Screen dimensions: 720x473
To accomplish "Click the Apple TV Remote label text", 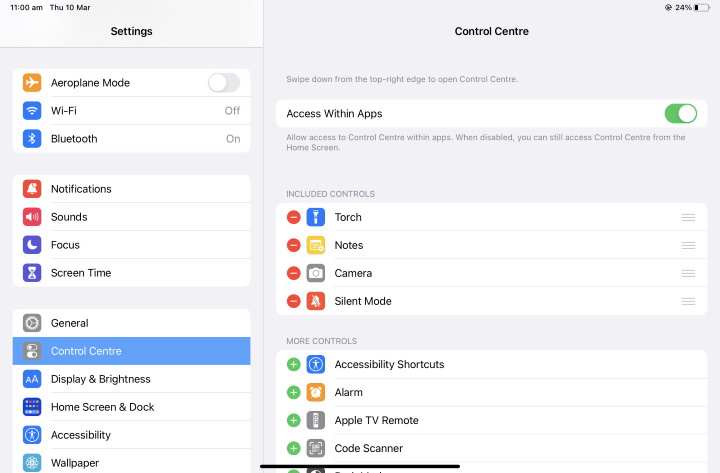I will 377,421.
